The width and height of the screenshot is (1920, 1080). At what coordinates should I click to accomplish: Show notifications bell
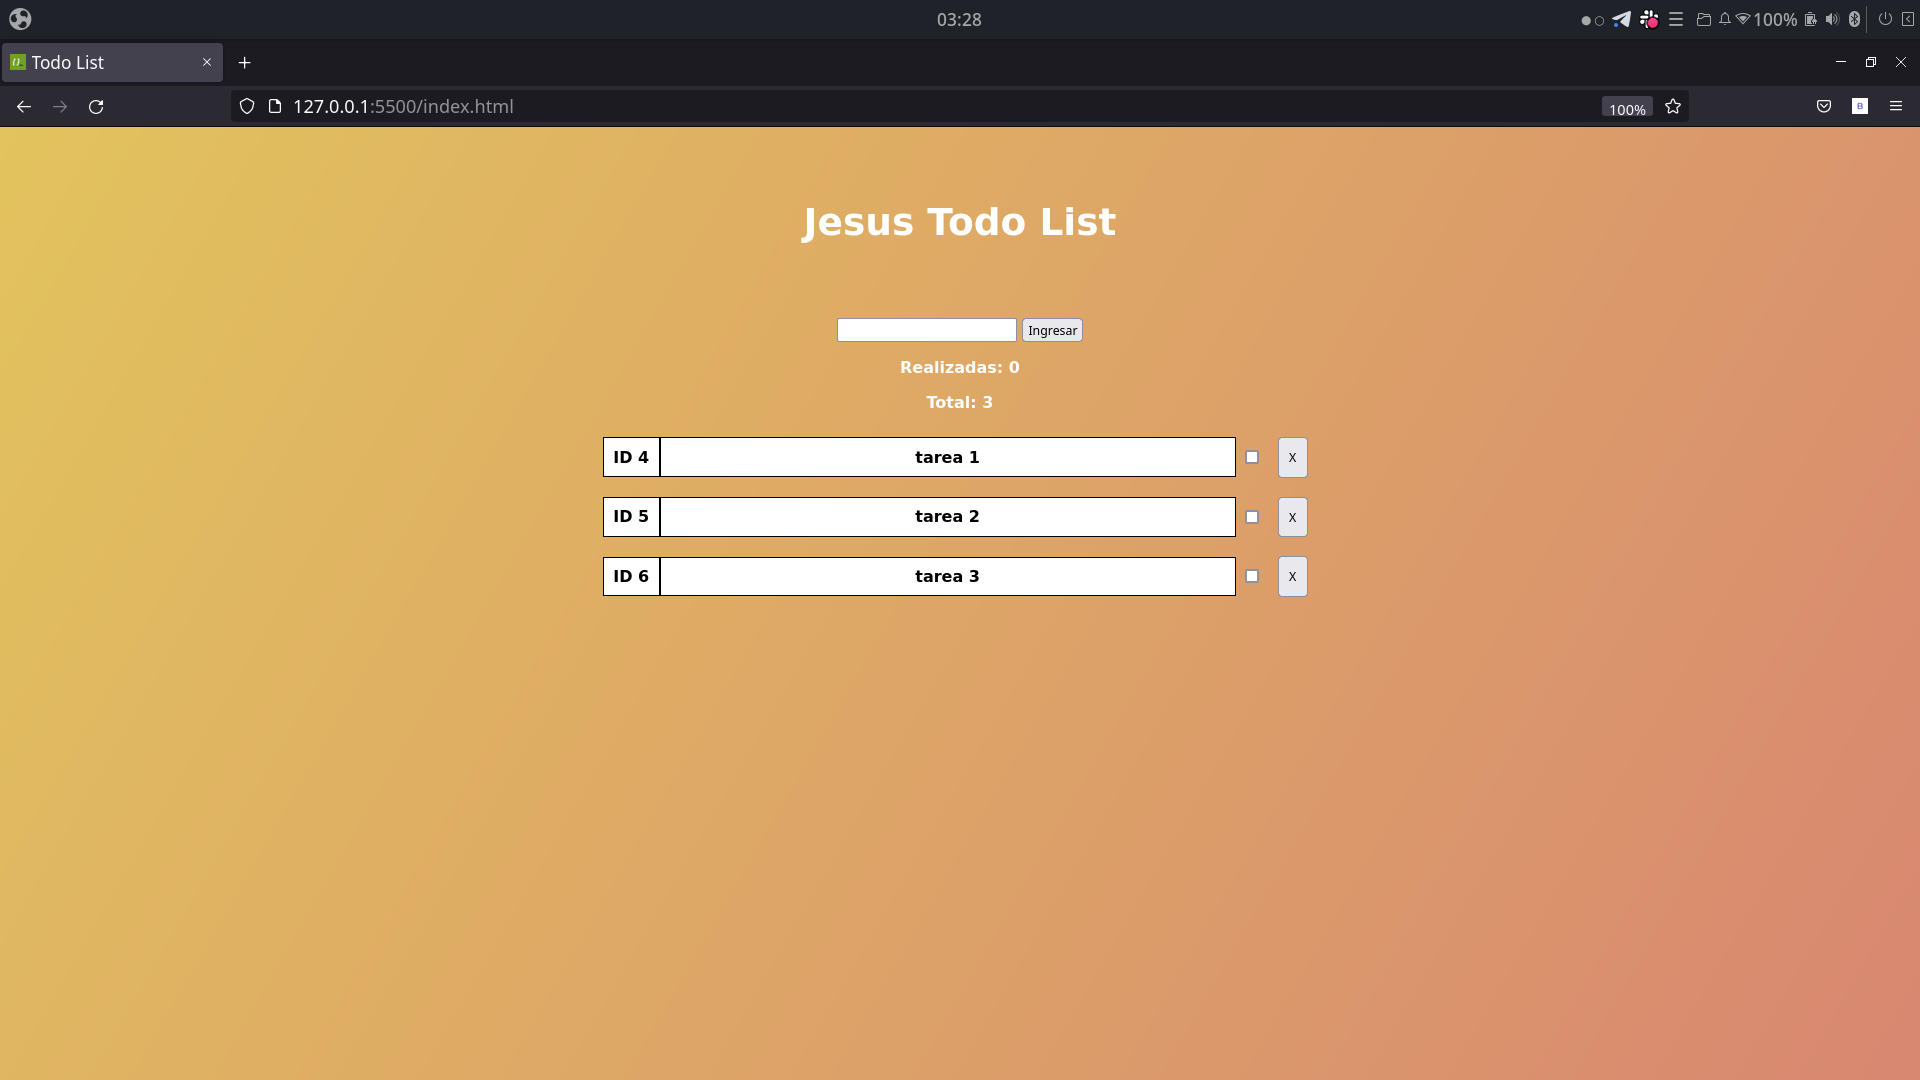[x=1725, y=19]
